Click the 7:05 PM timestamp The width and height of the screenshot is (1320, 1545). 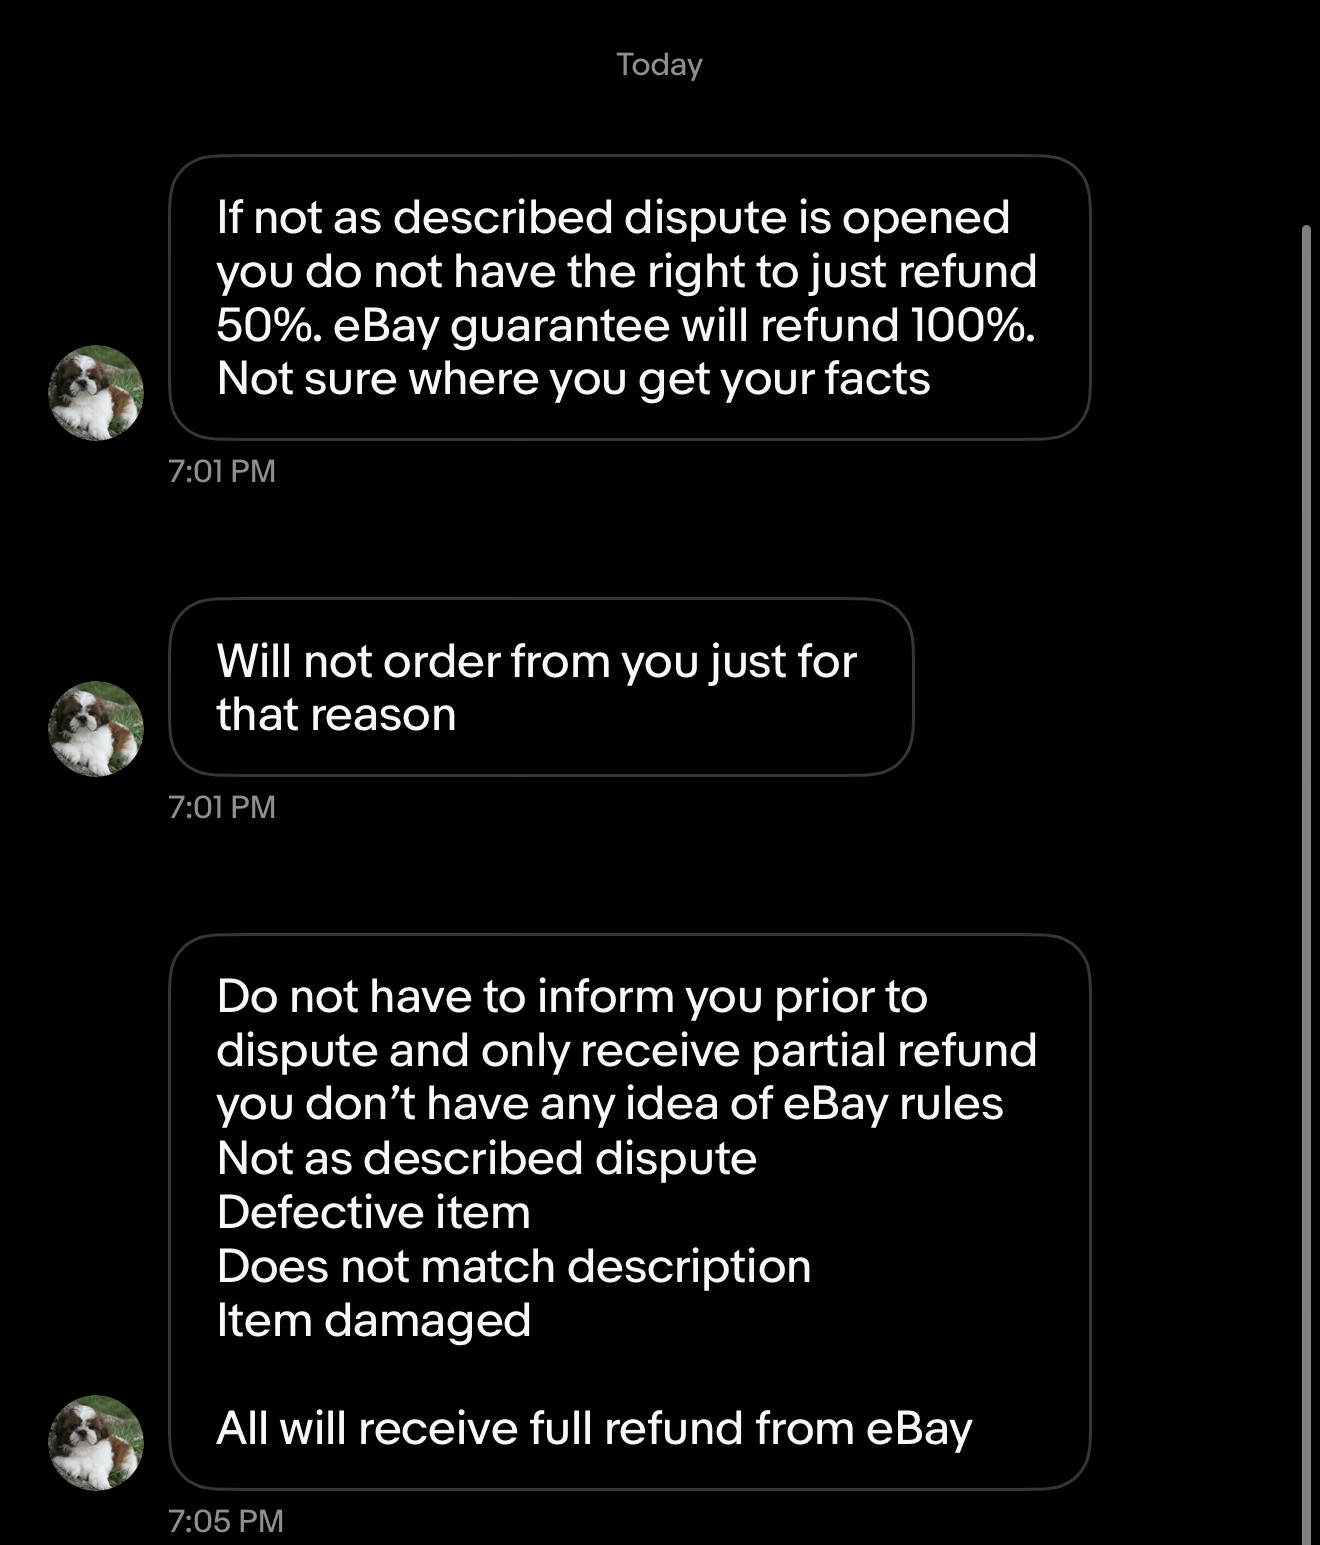[226, 1521]
